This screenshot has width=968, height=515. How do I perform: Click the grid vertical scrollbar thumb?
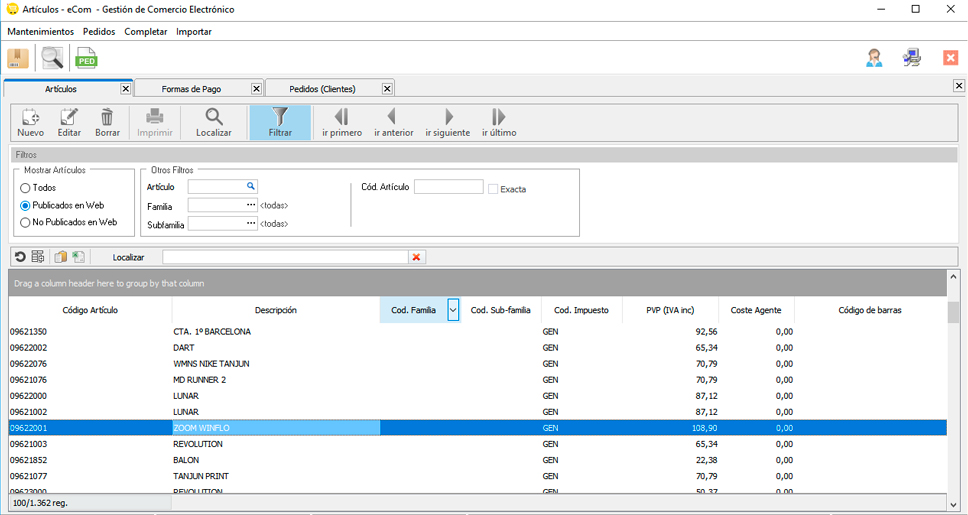(953, 312)
